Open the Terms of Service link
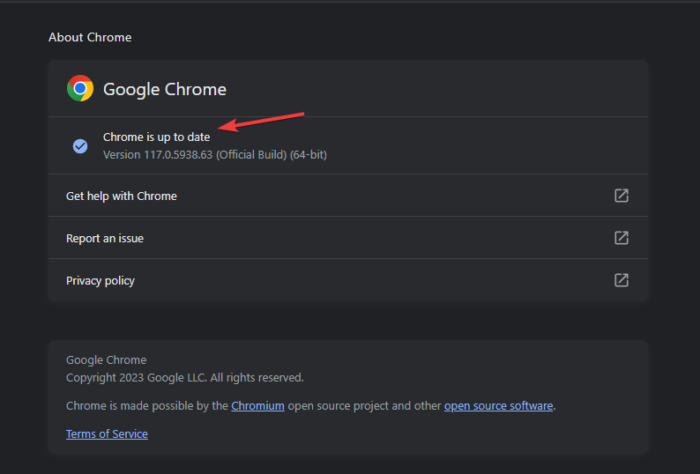 [106, 434]
